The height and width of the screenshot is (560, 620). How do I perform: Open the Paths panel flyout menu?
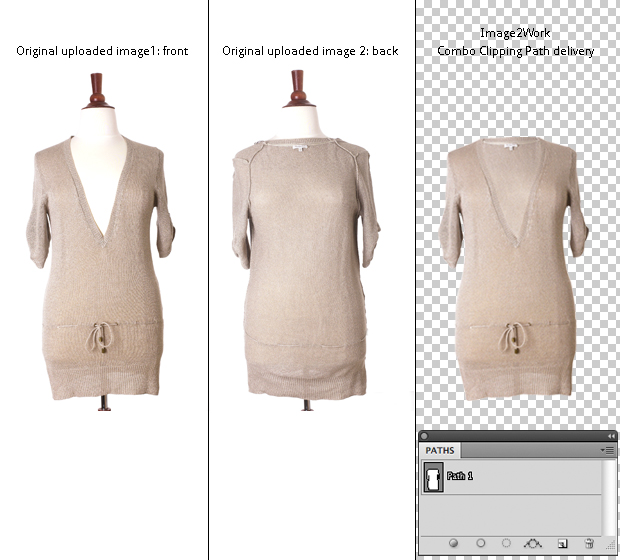607,450
